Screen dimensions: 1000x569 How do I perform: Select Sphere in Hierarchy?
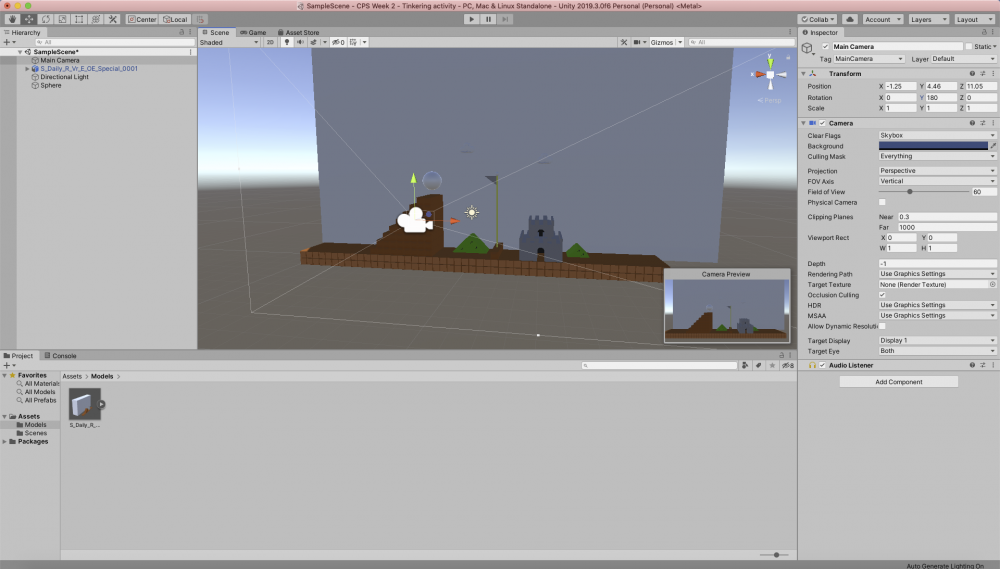51,85
